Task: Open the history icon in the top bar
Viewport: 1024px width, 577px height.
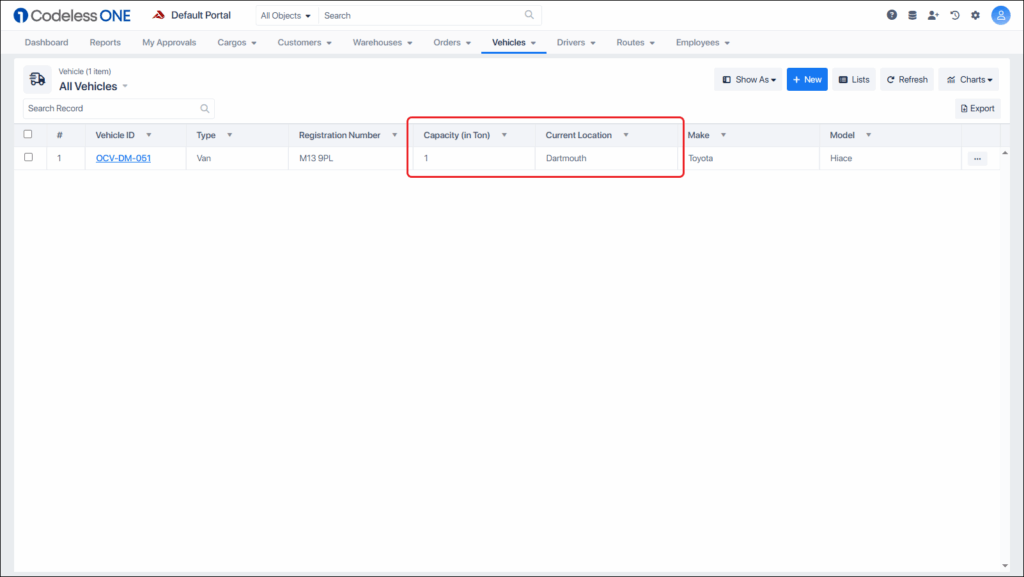Action: (954, 15)
